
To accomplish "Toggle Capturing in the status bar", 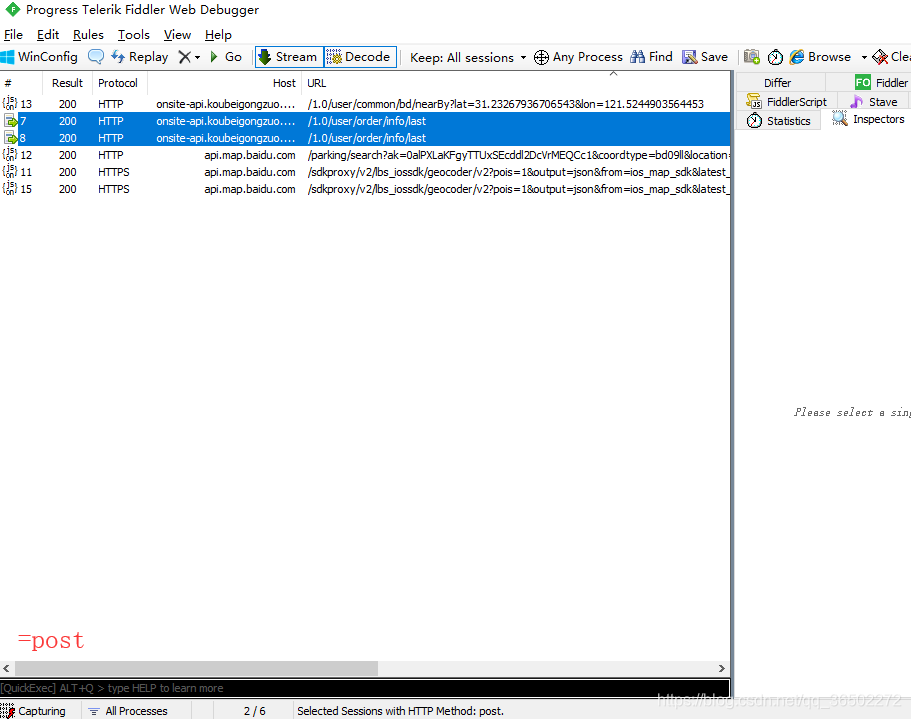I will point(35,711).
